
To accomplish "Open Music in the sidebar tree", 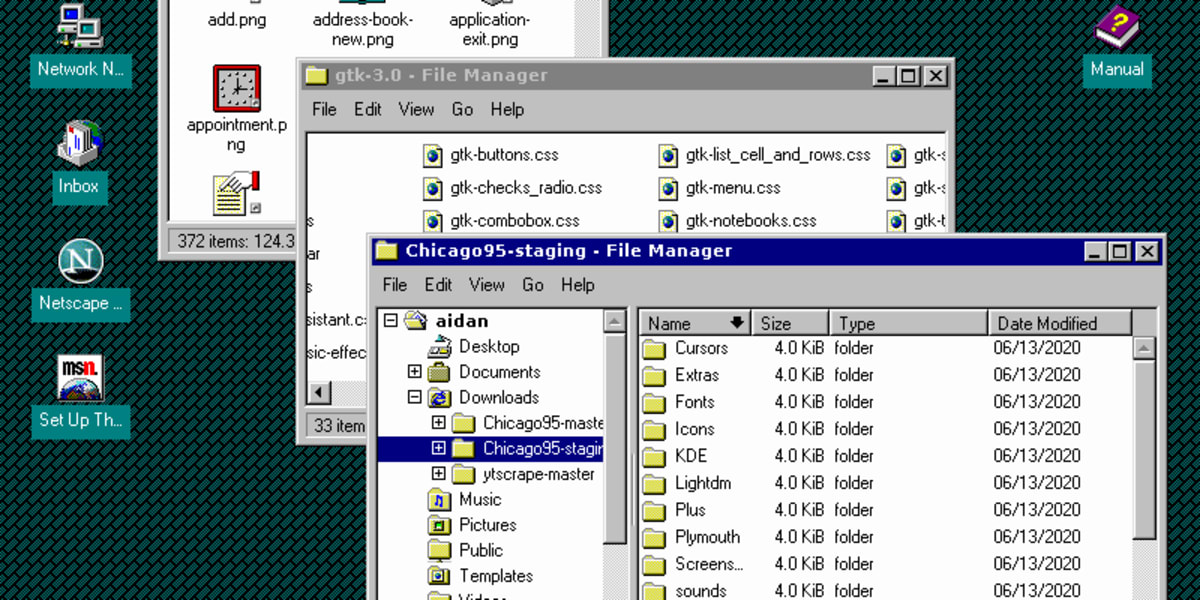I will coord(480,500).
